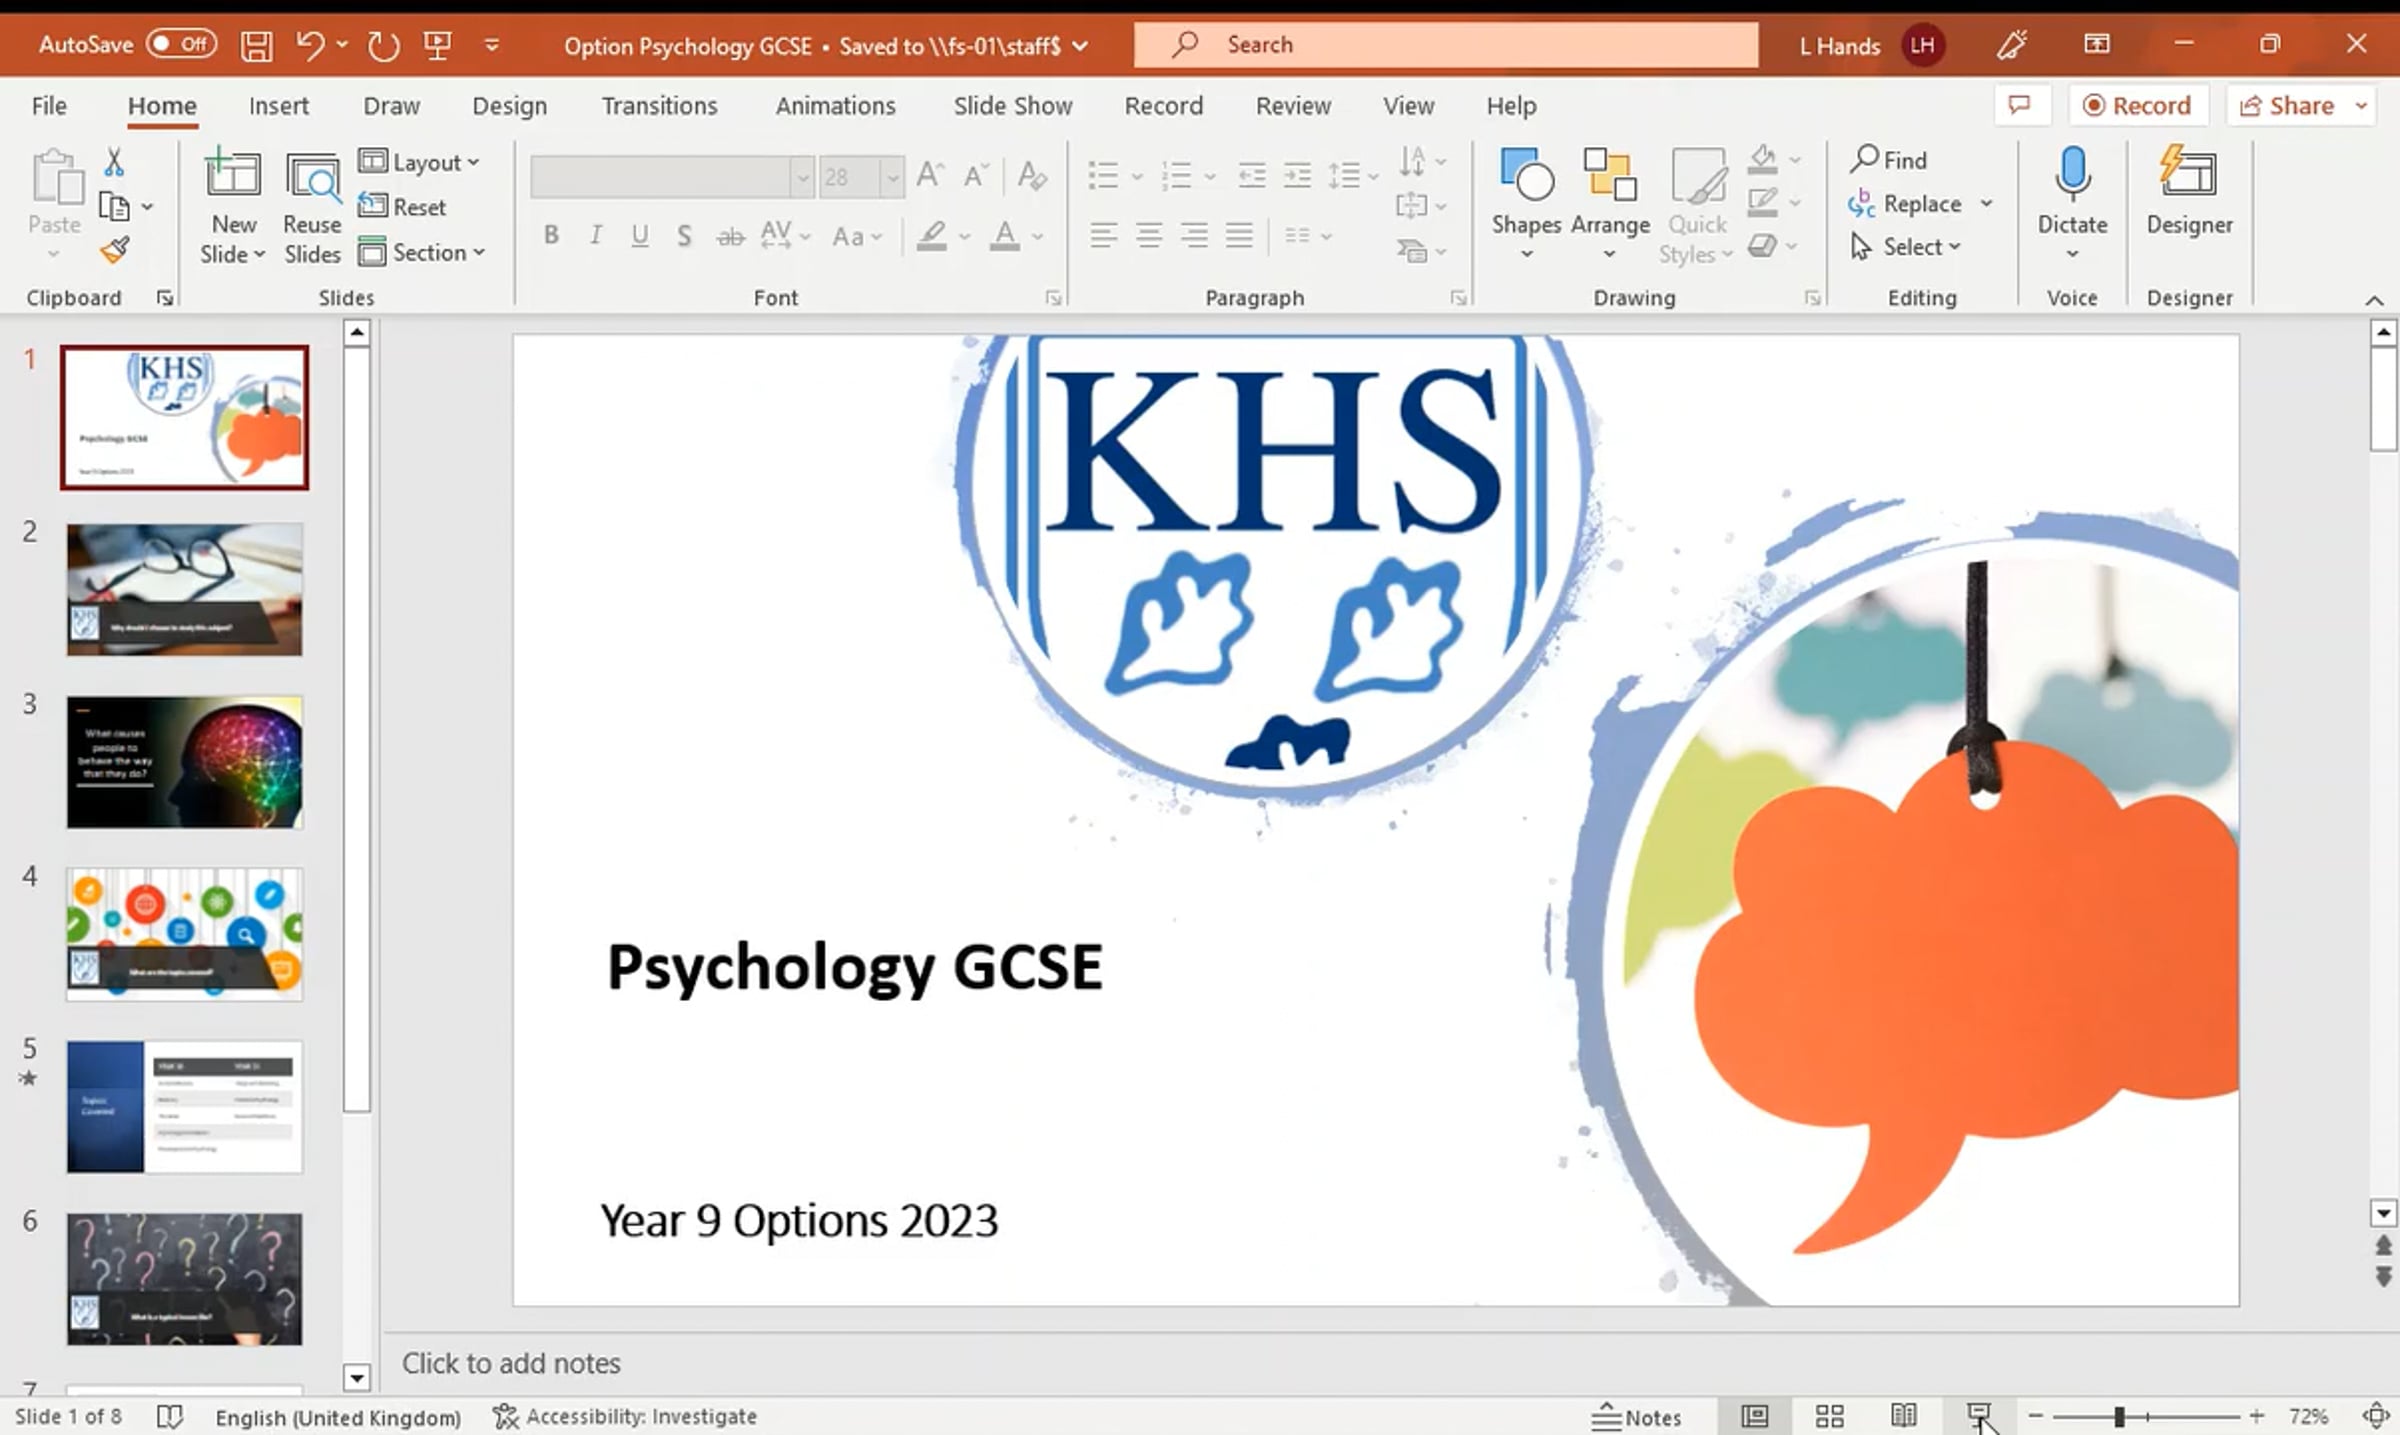Center-align the paragraph text

pyautogui.click(x=1149, y=236)
